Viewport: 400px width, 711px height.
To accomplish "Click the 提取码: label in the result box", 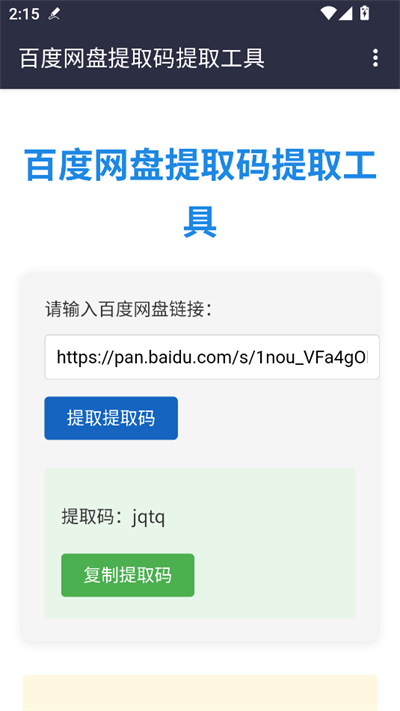I will tap(93, 516).
